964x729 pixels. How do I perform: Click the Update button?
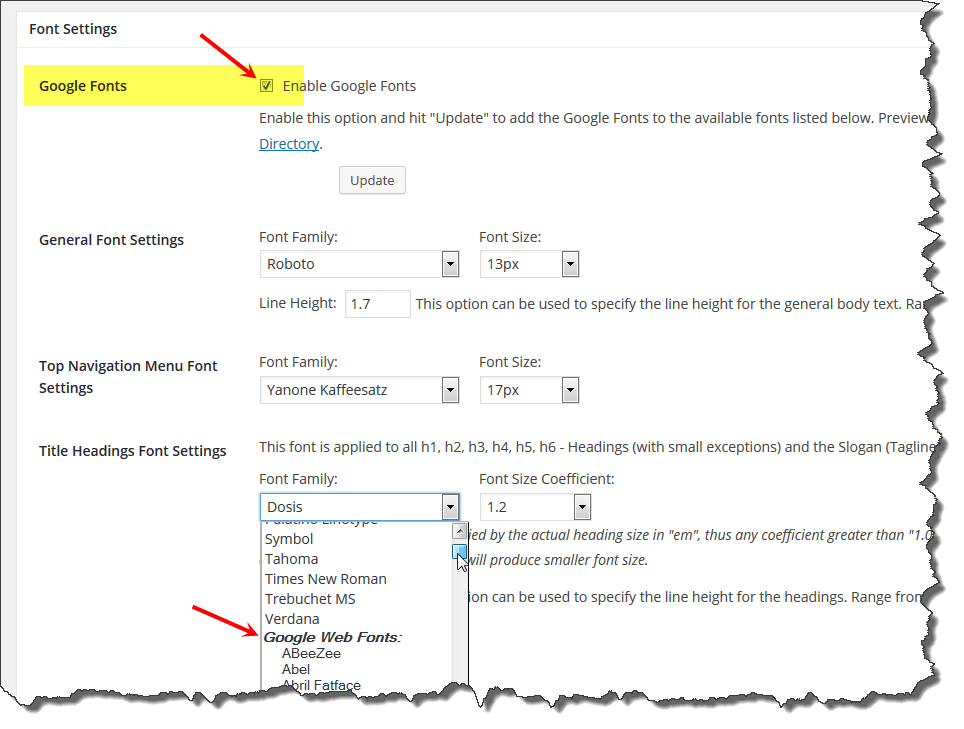372,180
